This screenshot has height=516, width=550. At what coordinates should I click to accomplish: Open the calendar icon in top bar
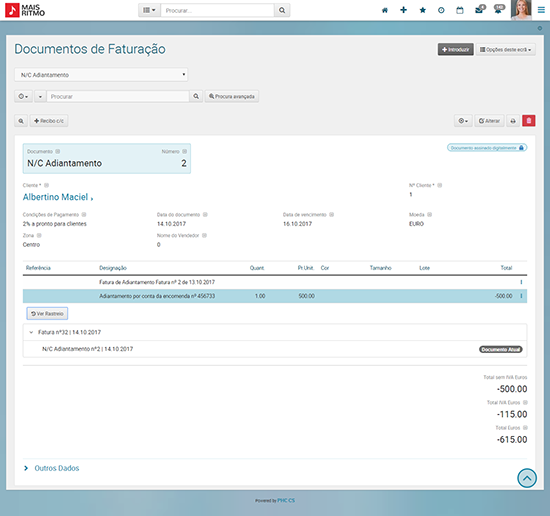pos(460,11)
